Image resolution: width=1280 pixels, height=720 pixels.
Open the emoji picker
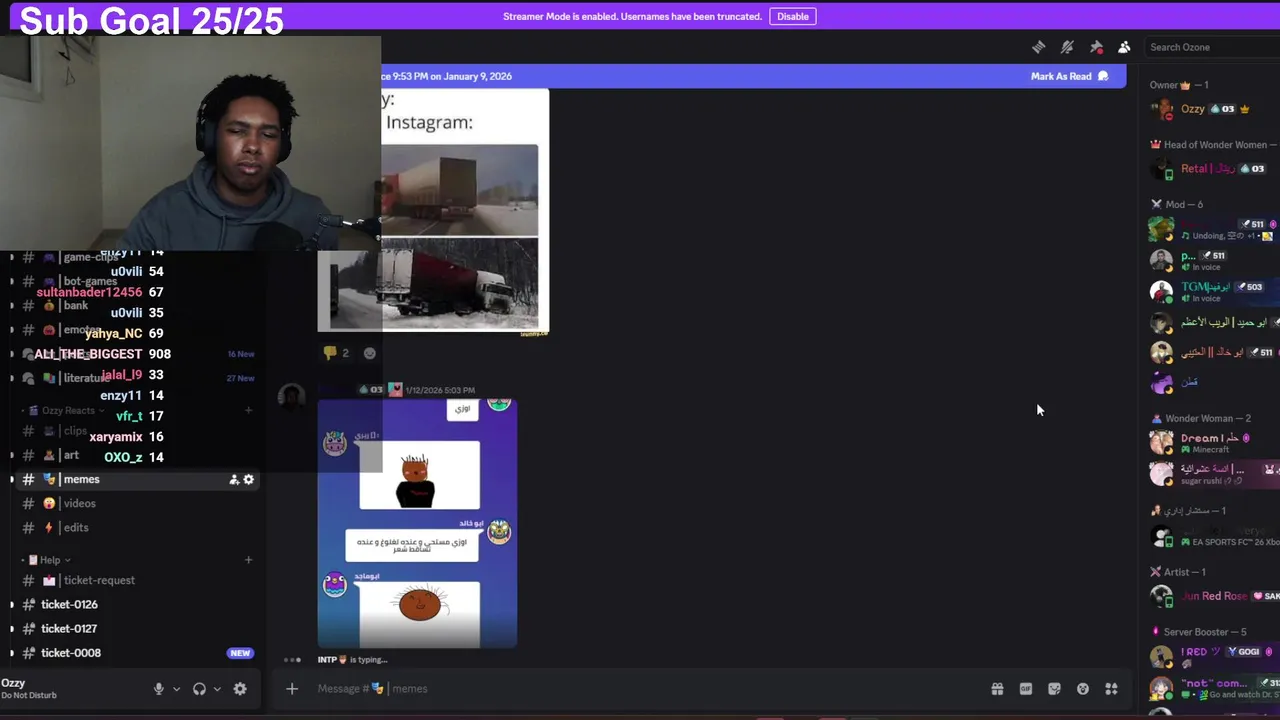pos(1082,688)
